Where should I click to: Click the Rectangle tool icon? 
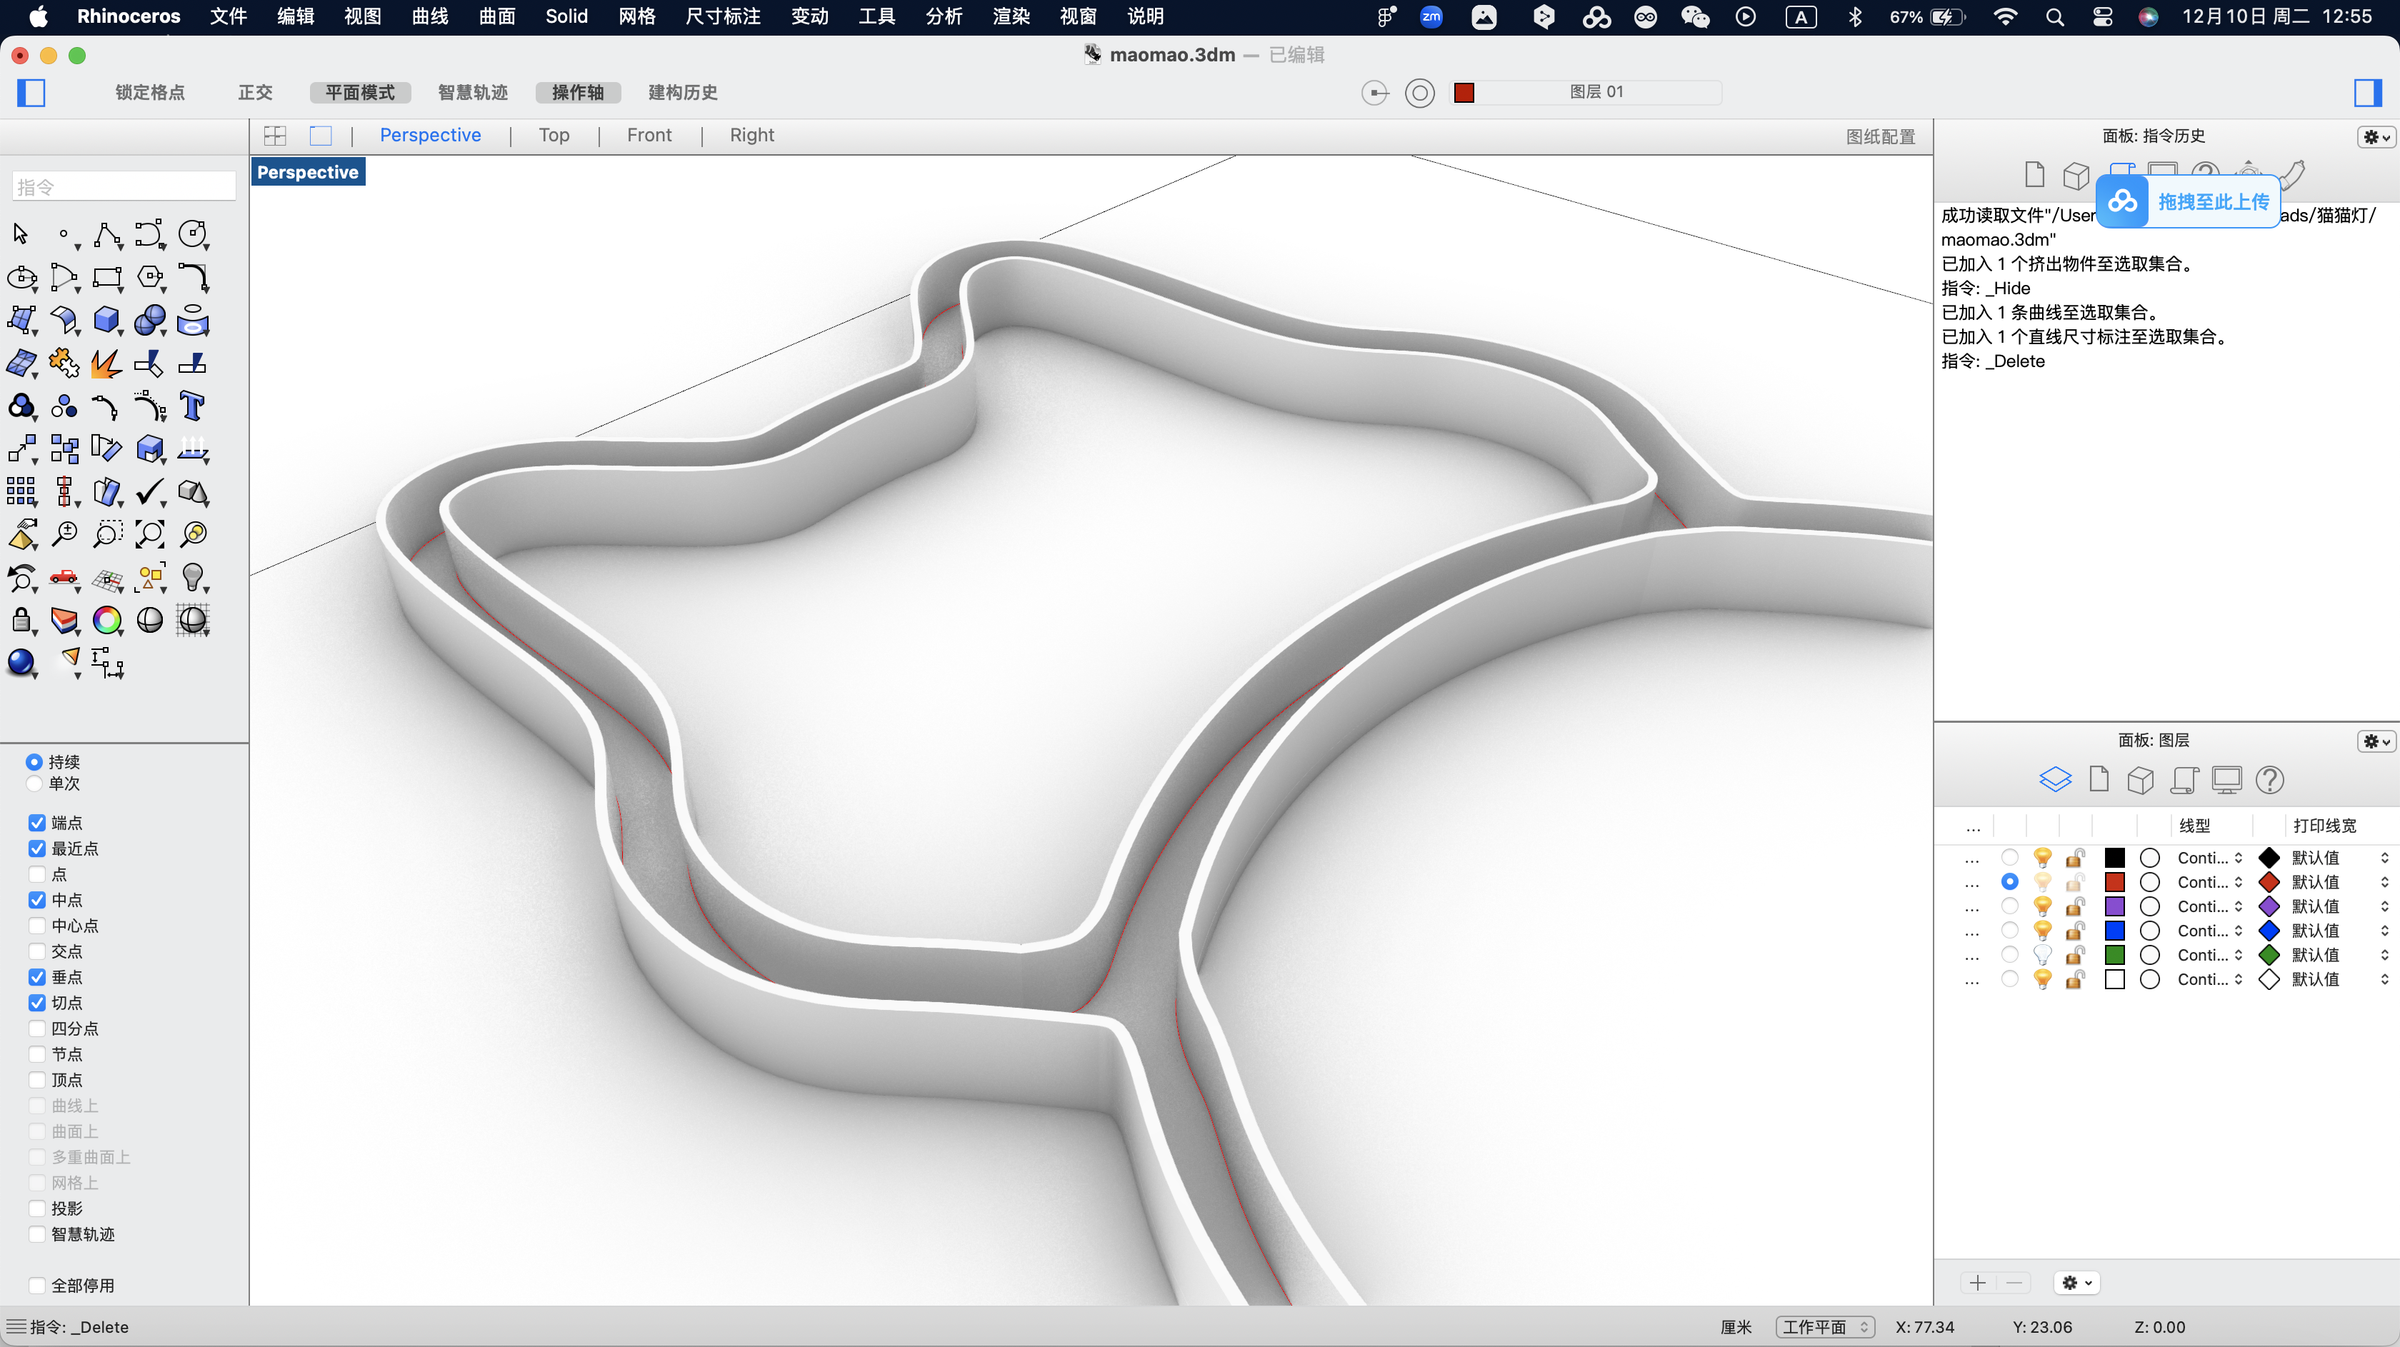click(106, 277)
